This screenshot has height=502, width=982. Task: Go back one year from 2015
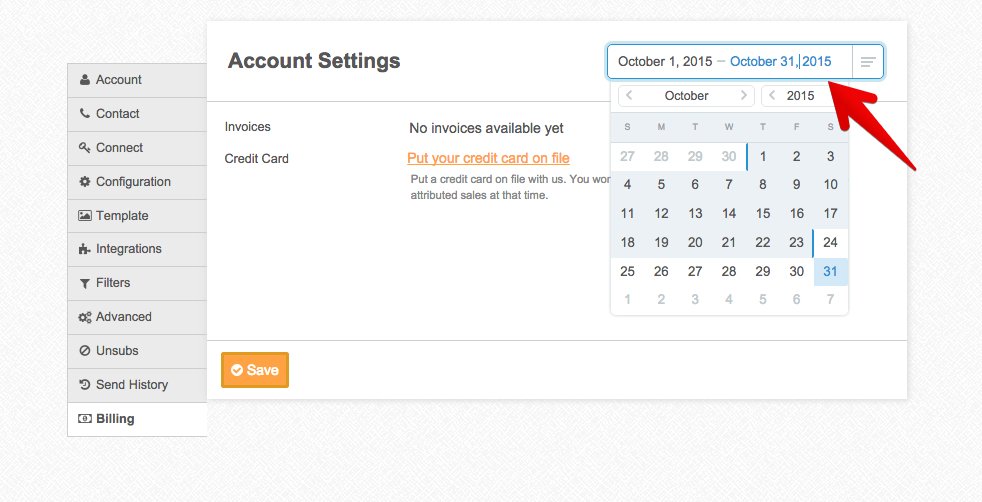(771, 96)
